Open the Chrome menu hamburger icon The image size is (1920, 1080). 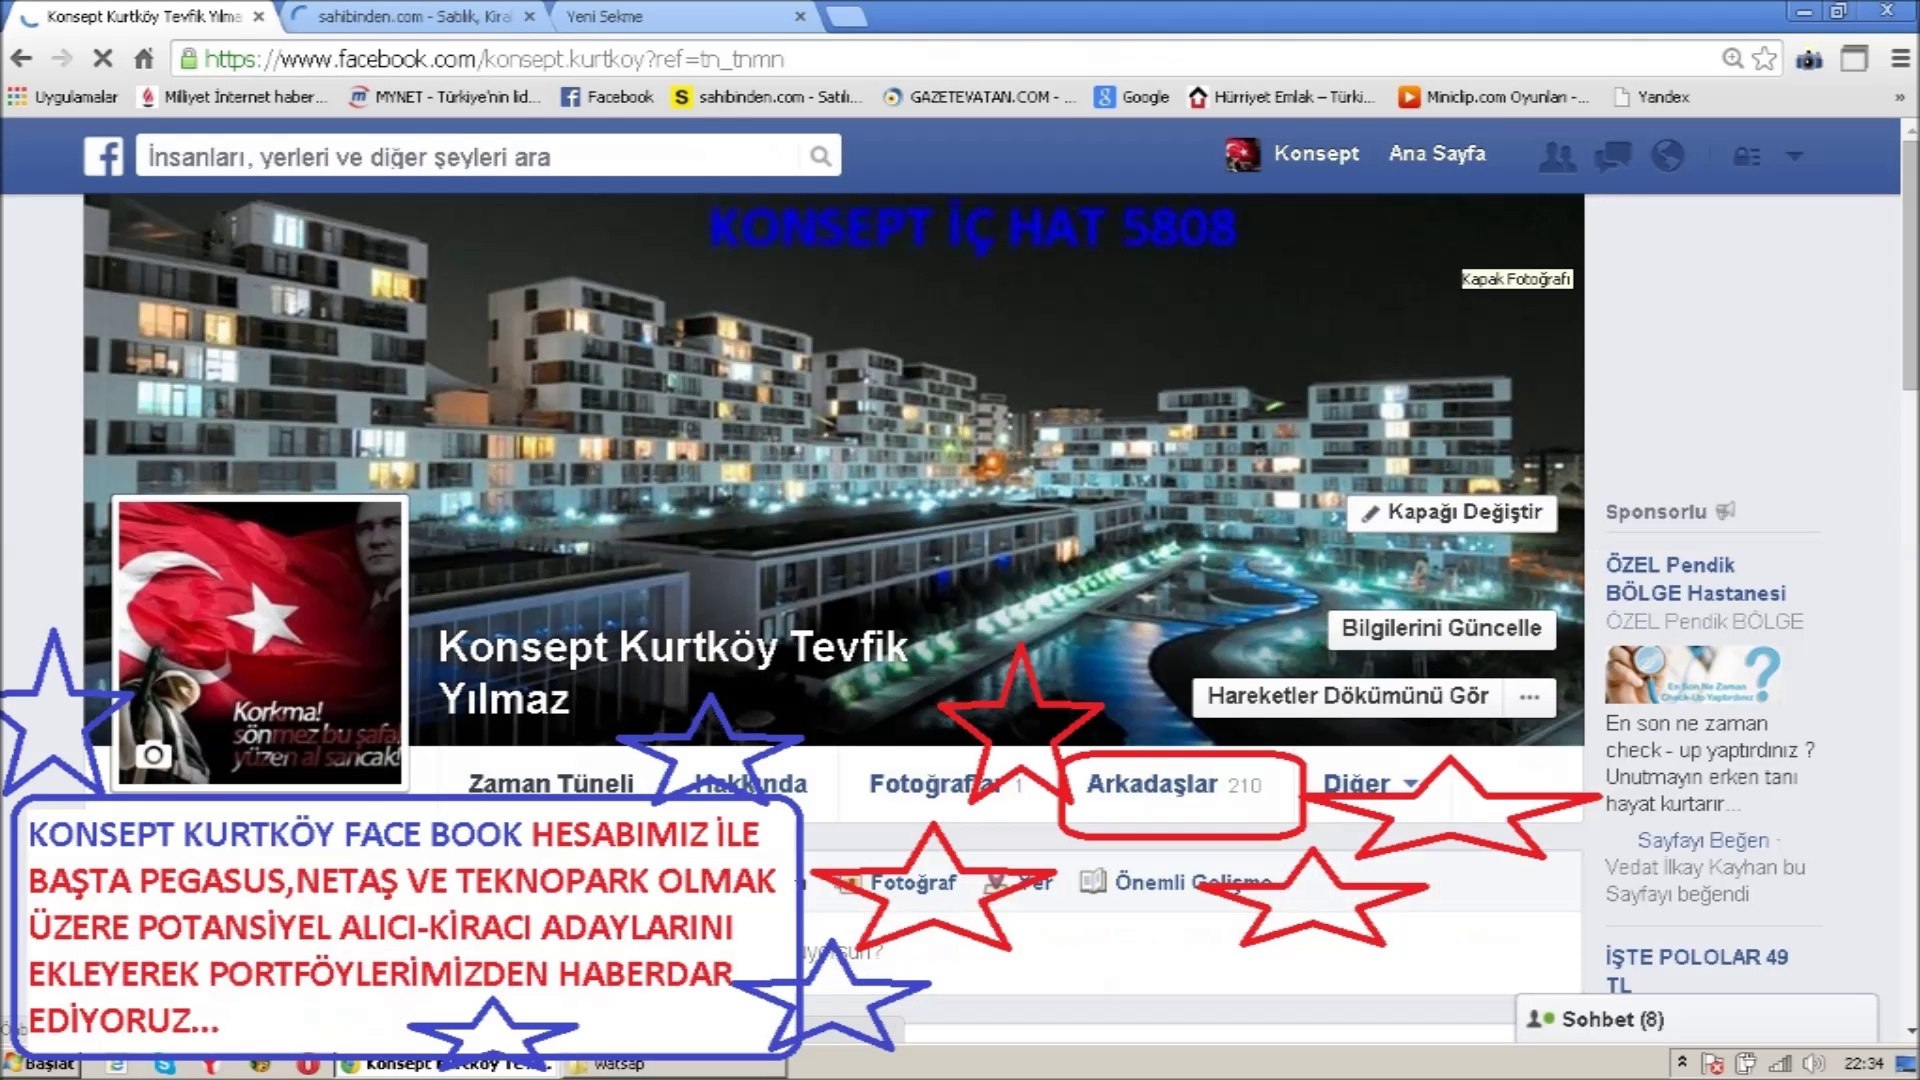click(x=1900, y=59)
